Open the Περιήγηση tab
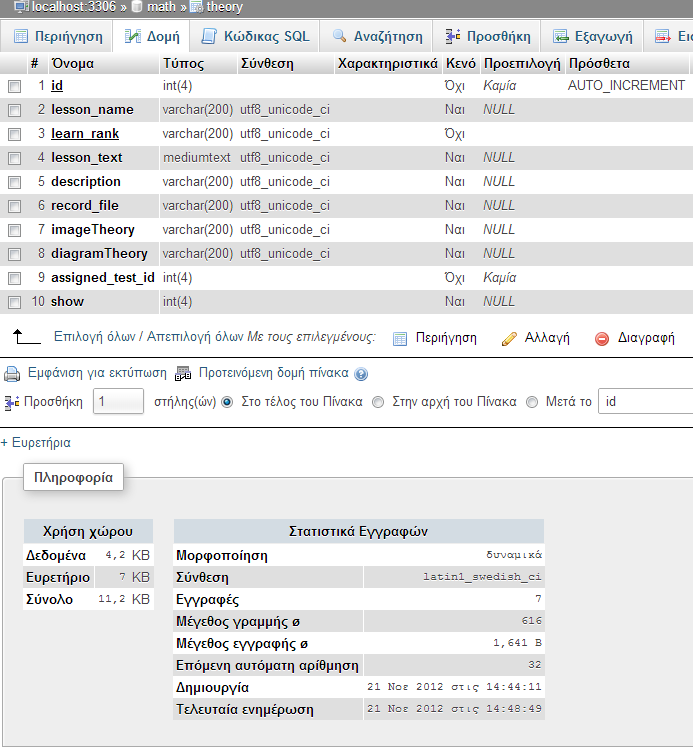The width and height of the screenshot is (693, 748). pos(57,36)
